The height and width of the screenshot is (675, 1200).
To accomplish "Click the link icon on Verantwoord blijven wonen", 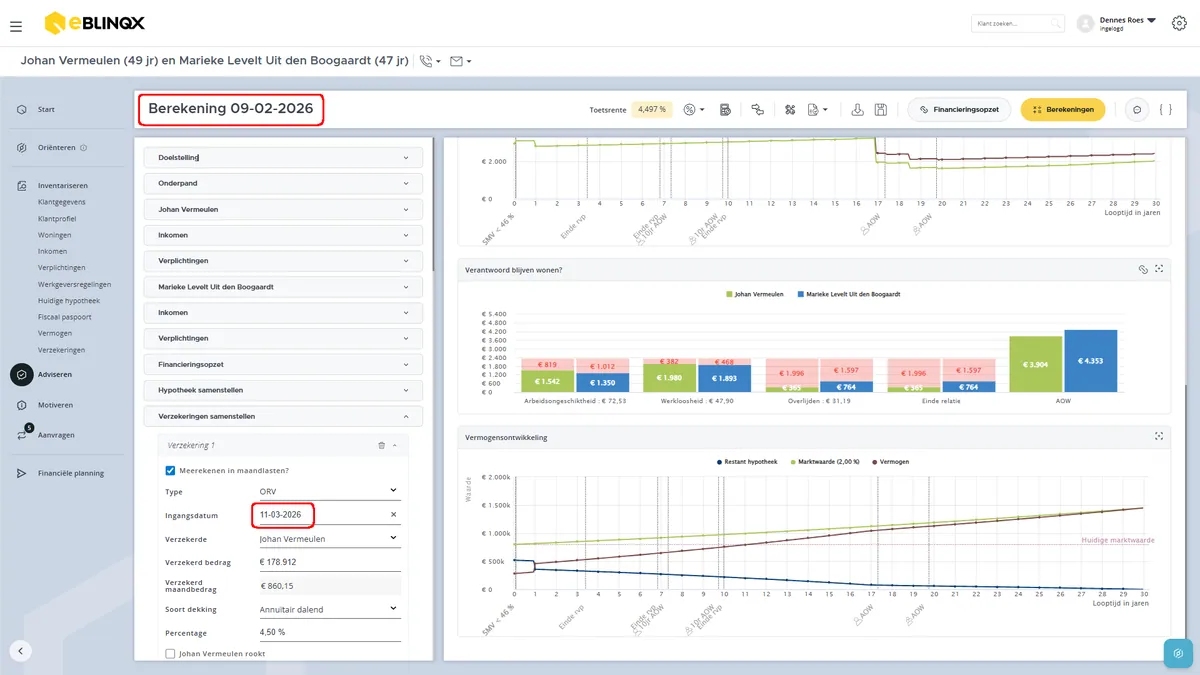I will (1143, 269).
